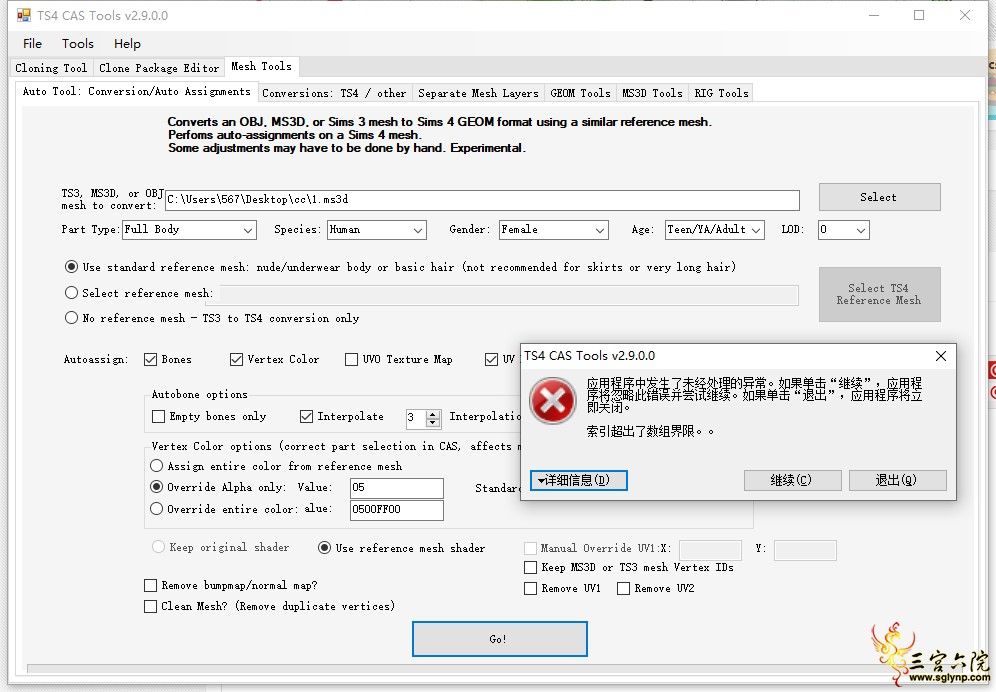Click the mesh file path input field

(x=482, y=200)
